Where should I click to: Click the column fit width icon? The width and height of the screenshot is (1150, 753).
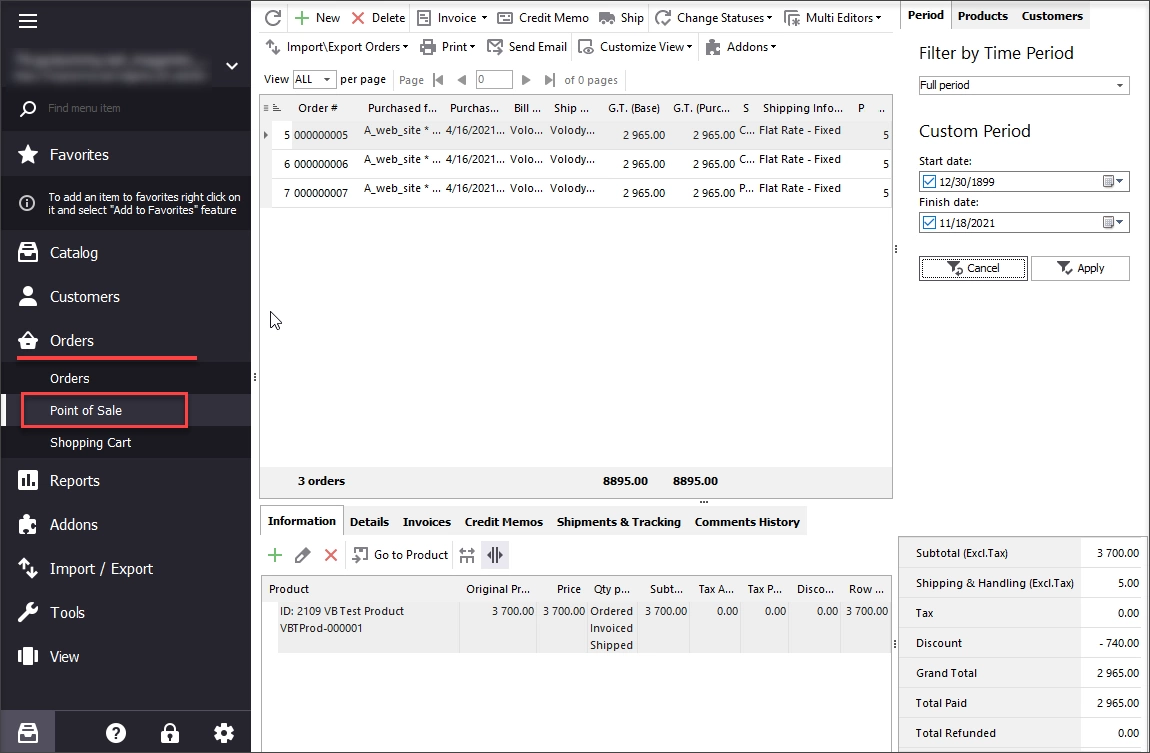click(467, 555)
